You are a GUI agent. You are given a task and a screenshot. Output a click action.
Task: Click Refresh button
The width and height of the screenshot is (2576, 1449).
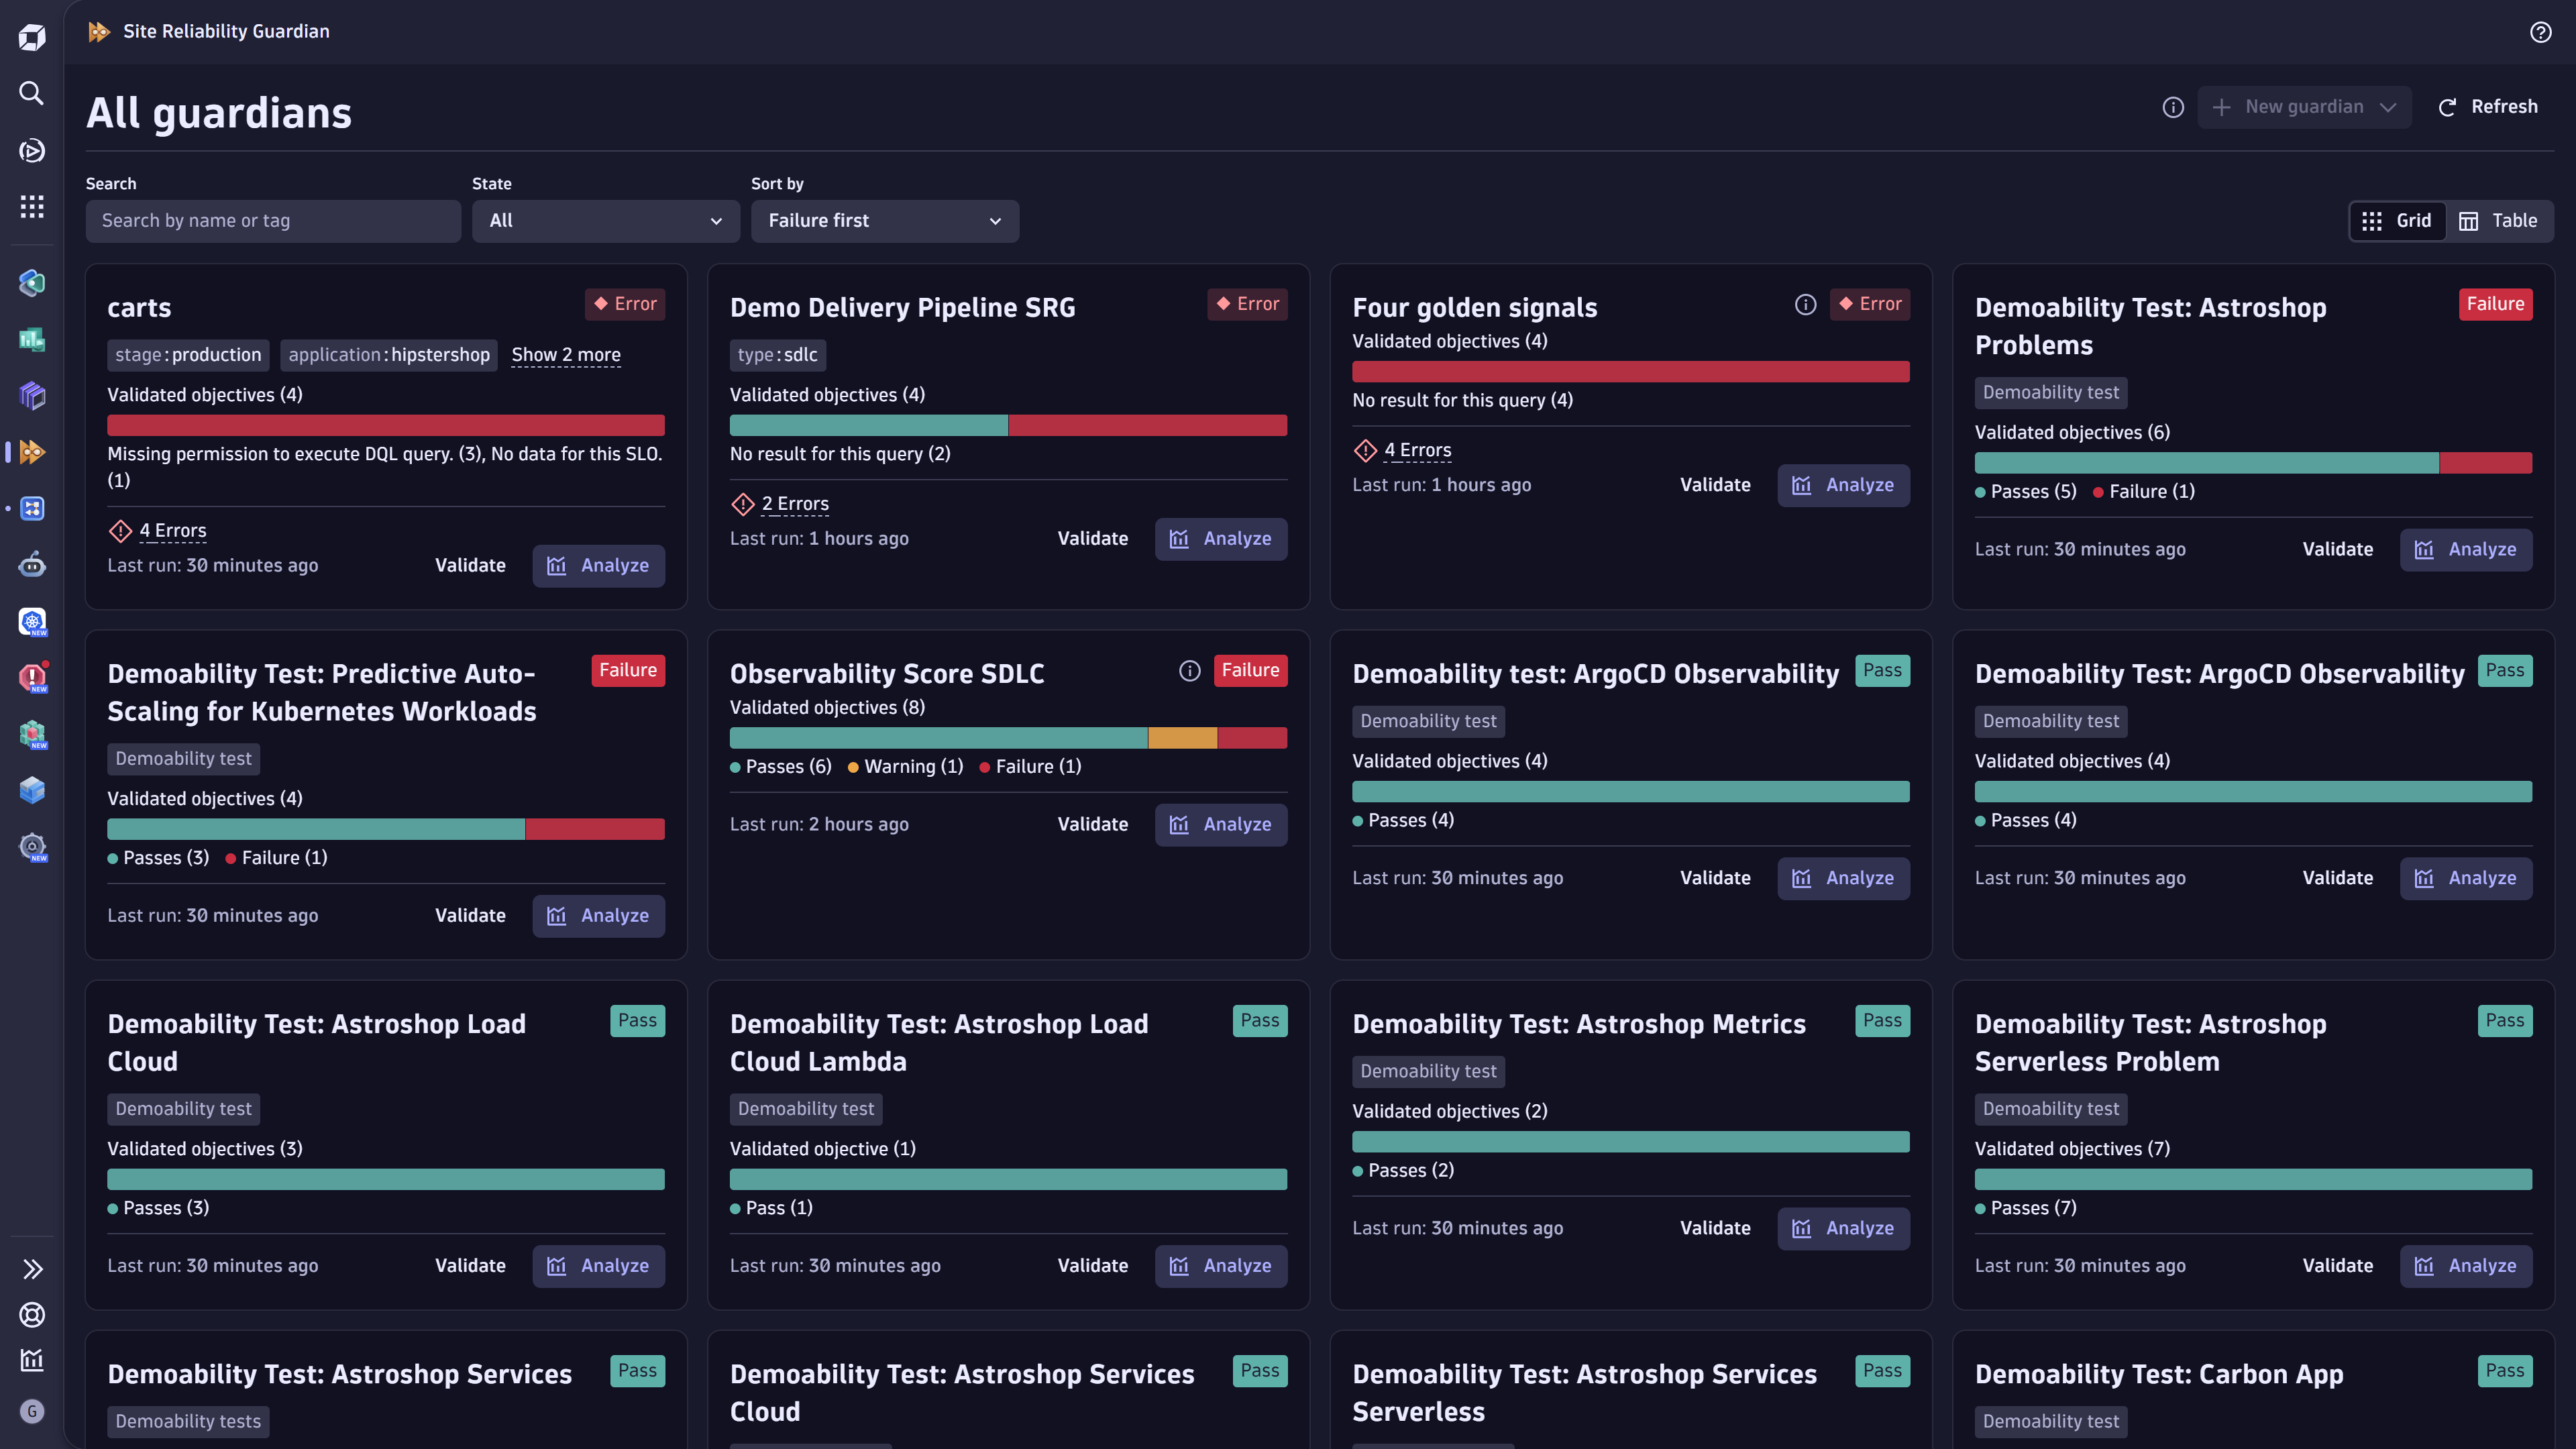[x=2488, y=107]
